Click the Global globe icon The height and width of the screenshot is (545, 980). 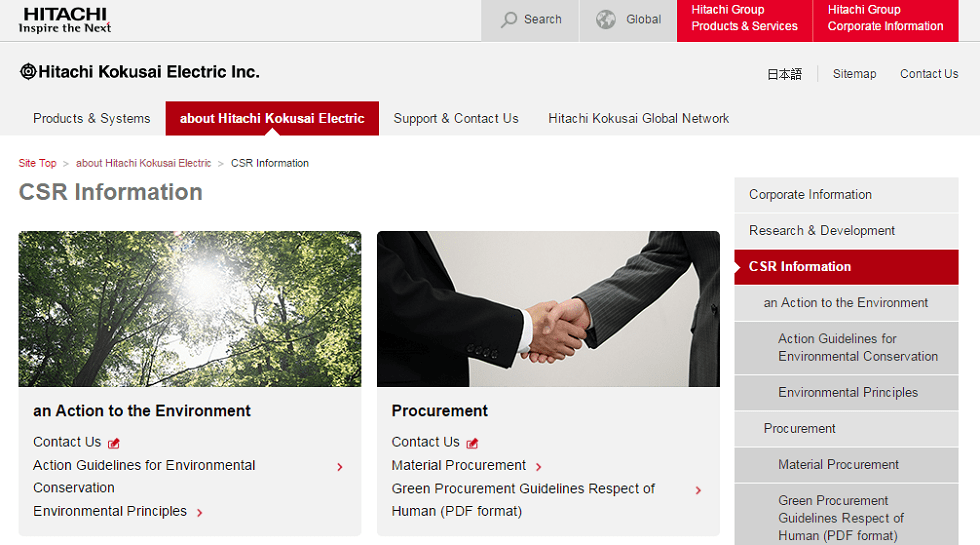point(606,19)
